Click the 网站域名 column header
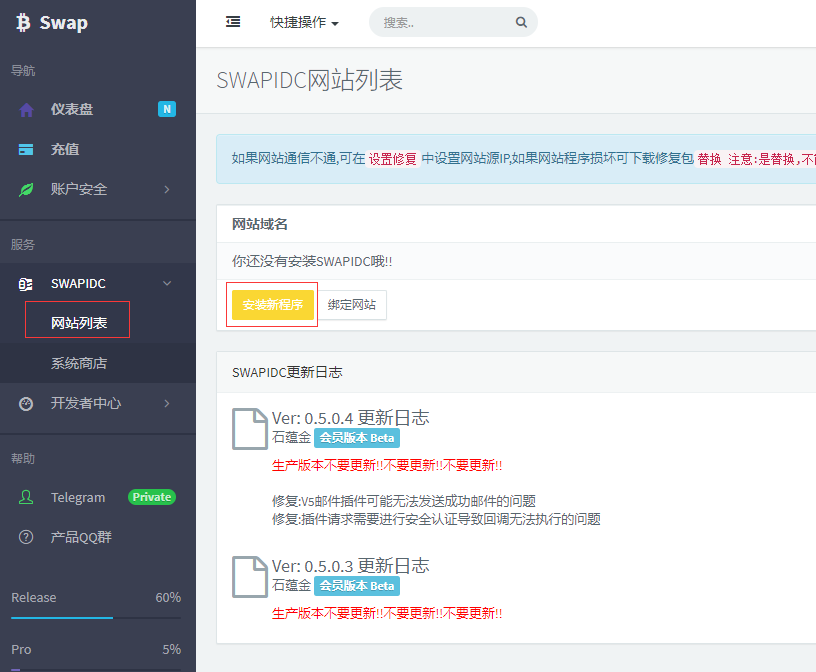 (260, 224)
